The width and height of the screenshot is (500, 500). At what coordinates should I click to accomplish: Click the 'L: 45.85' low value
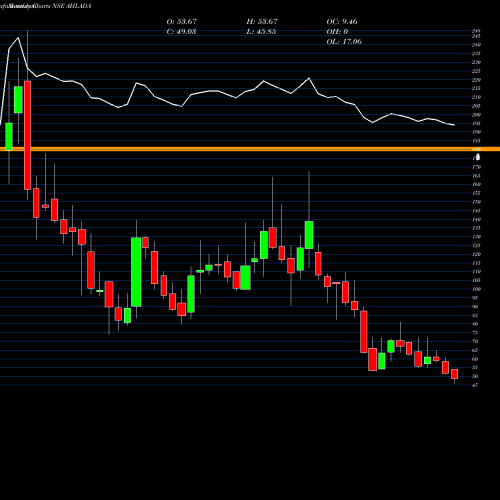coord(261,32)
